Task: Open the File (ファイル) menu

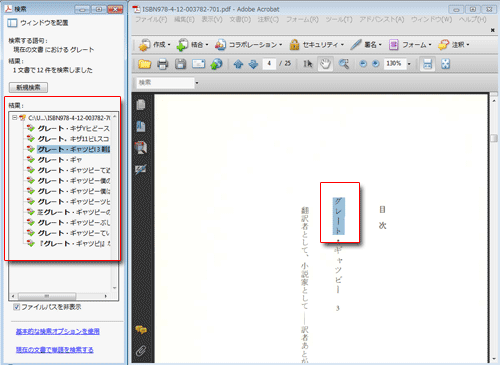Action: click(x=151, y=19)
